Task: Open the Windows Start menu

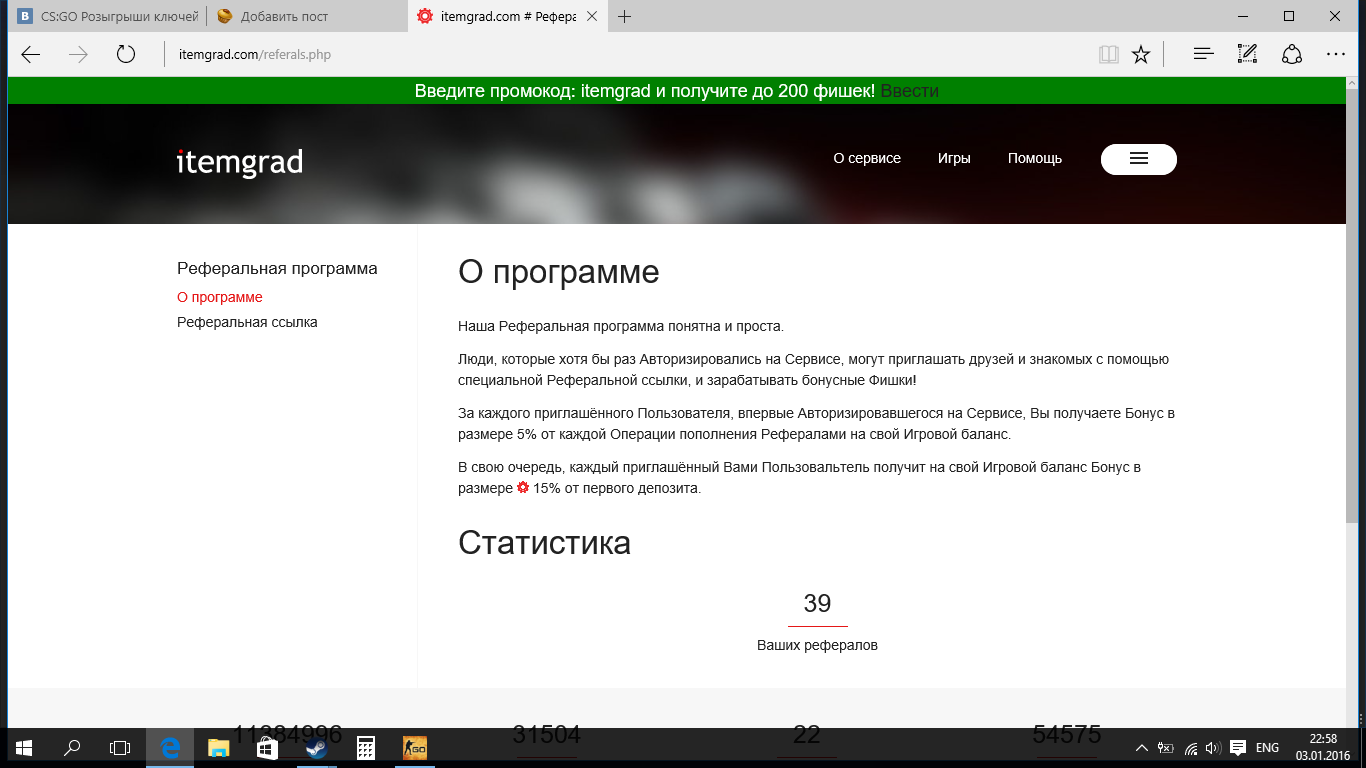Action: tap(24, 747)
